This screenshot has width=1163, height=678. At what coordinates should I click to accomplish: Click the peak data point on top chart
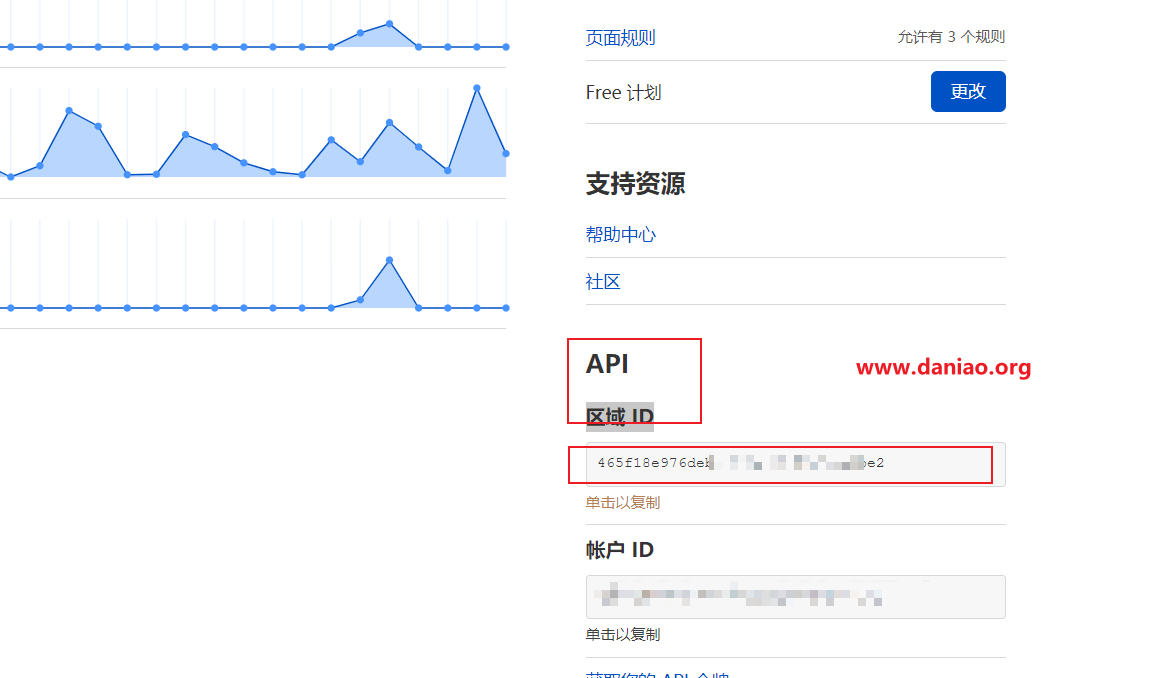point(389,24)
